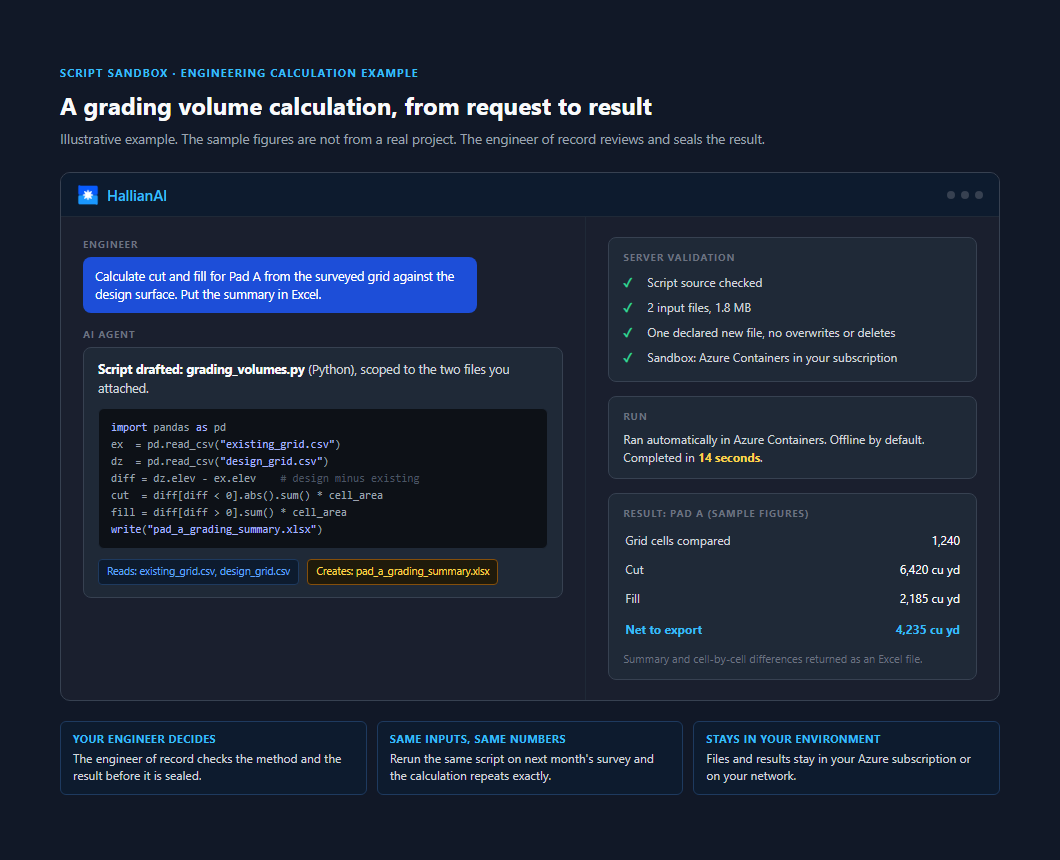Click the ENGINEER label above the message
The image size is (1060, 860).
110,245
